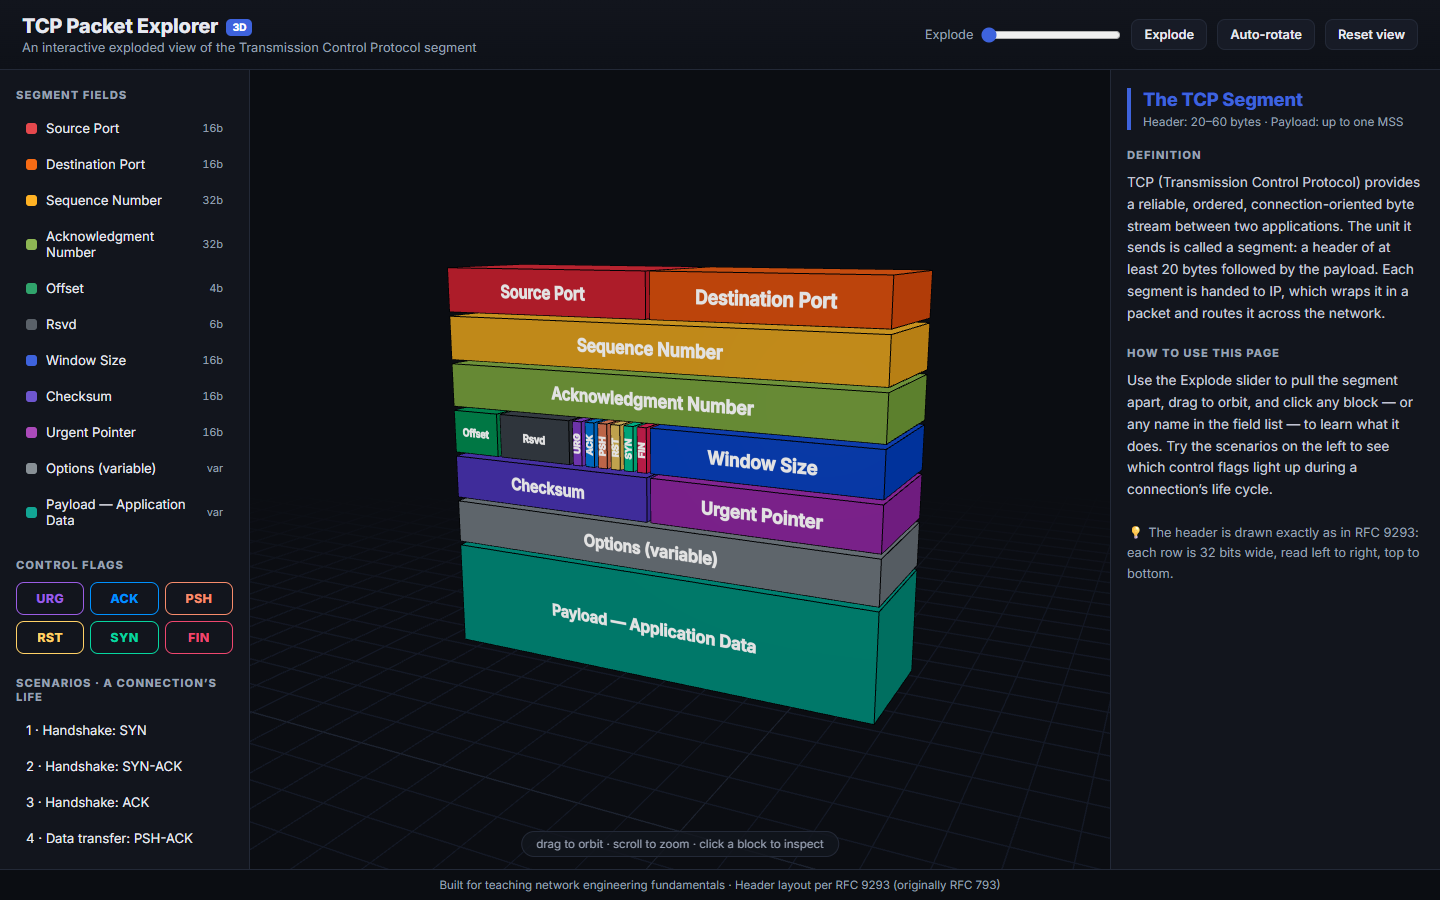This screenshot has height=900, width=1440.
Task: Toggle the SYN control flag
Action: (124, 637)
